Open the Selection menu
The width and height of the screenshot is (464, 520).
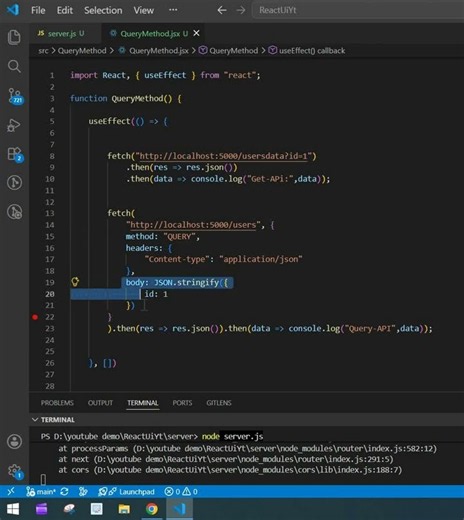[x=103, y=10]
